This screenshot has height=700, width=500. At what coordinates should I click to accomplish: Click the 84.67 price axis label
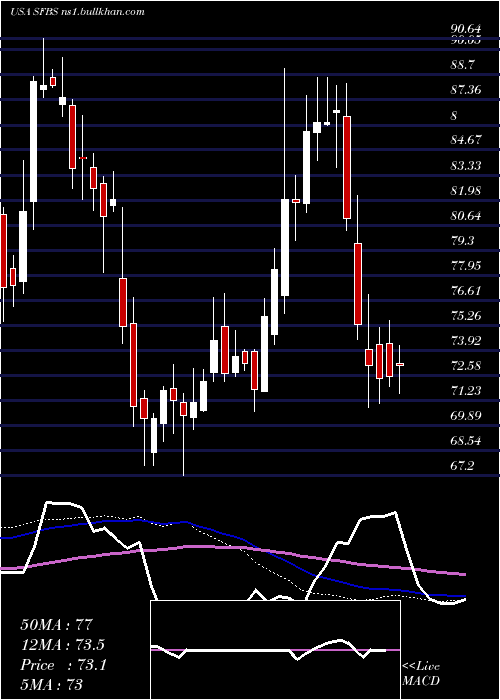(466, 140)
